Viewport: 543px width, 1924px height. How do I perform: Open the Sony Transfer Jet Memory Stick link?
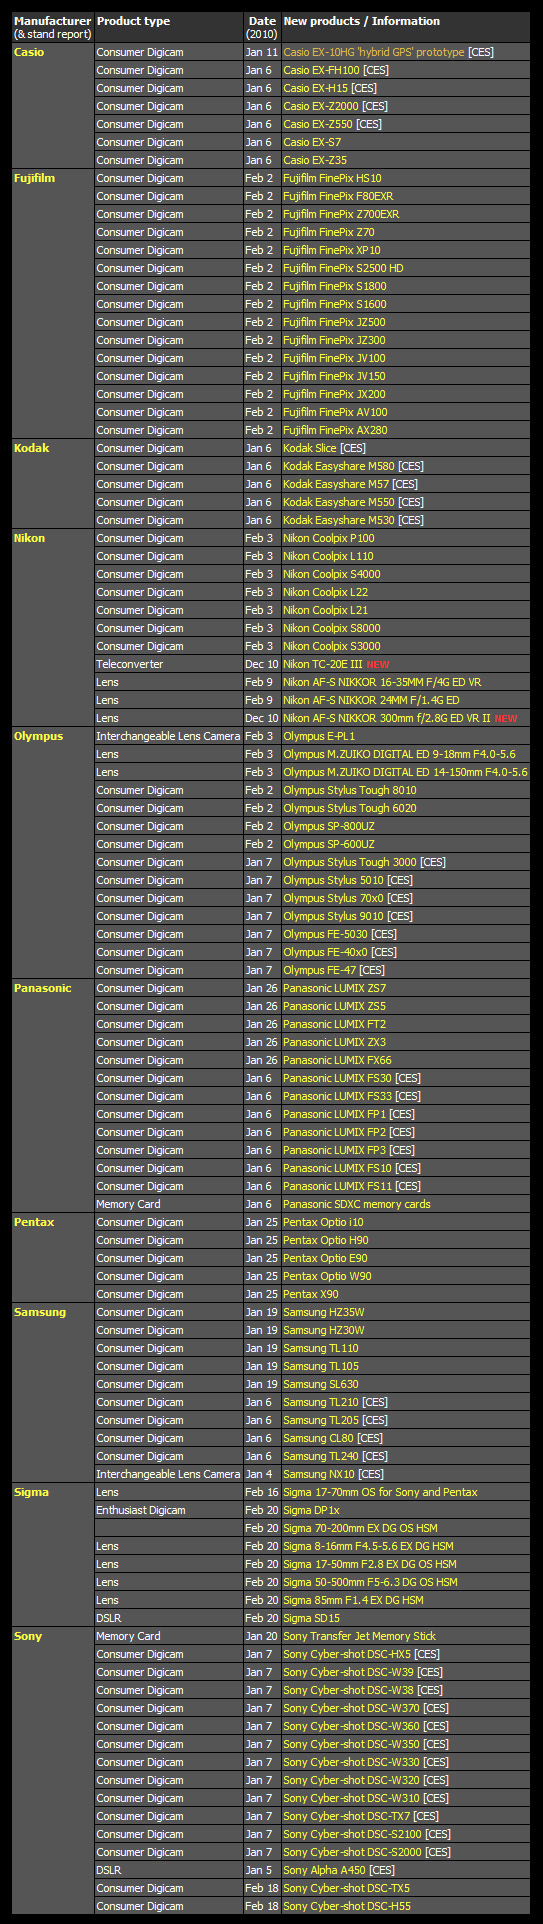[360, 1636]
